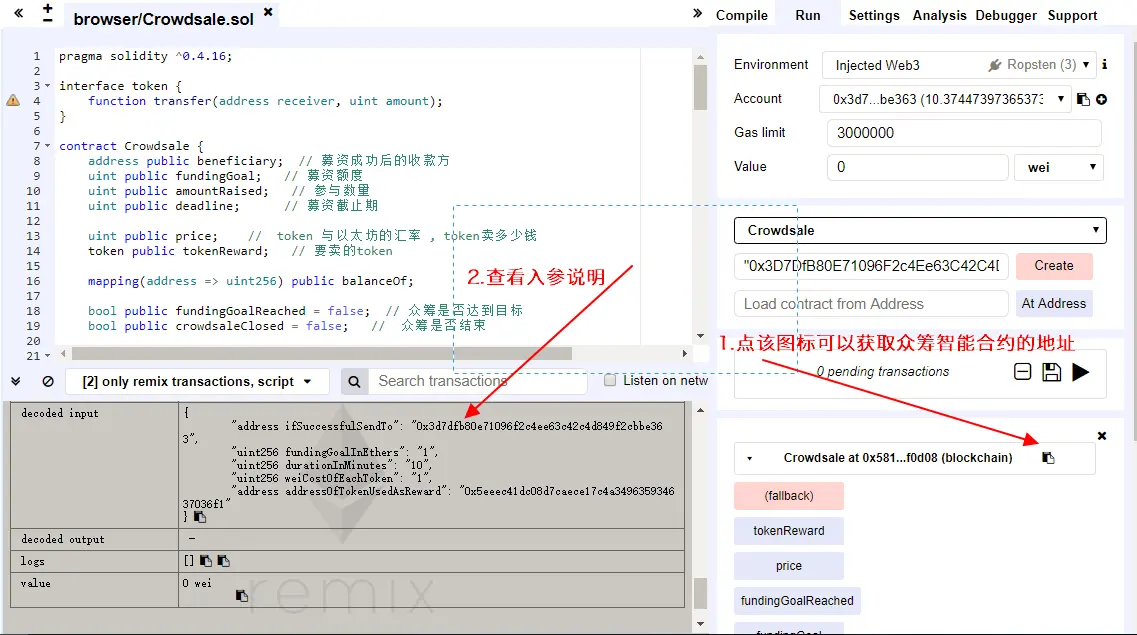Select the browser/Crowdsale.sol editor tab
This screenshot has width=1137, height=635.
pyautogui.click(x=163, y=19)
